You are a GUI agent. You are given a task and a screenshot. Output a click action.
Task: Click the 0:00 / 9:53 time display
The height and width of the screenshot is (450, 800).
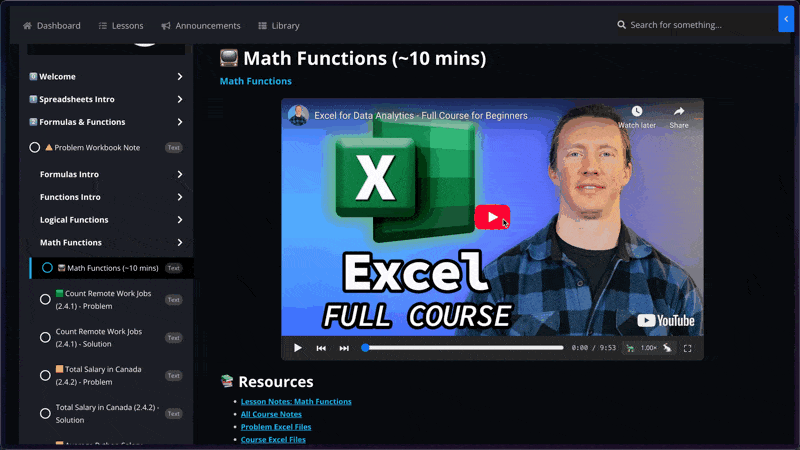593,348
